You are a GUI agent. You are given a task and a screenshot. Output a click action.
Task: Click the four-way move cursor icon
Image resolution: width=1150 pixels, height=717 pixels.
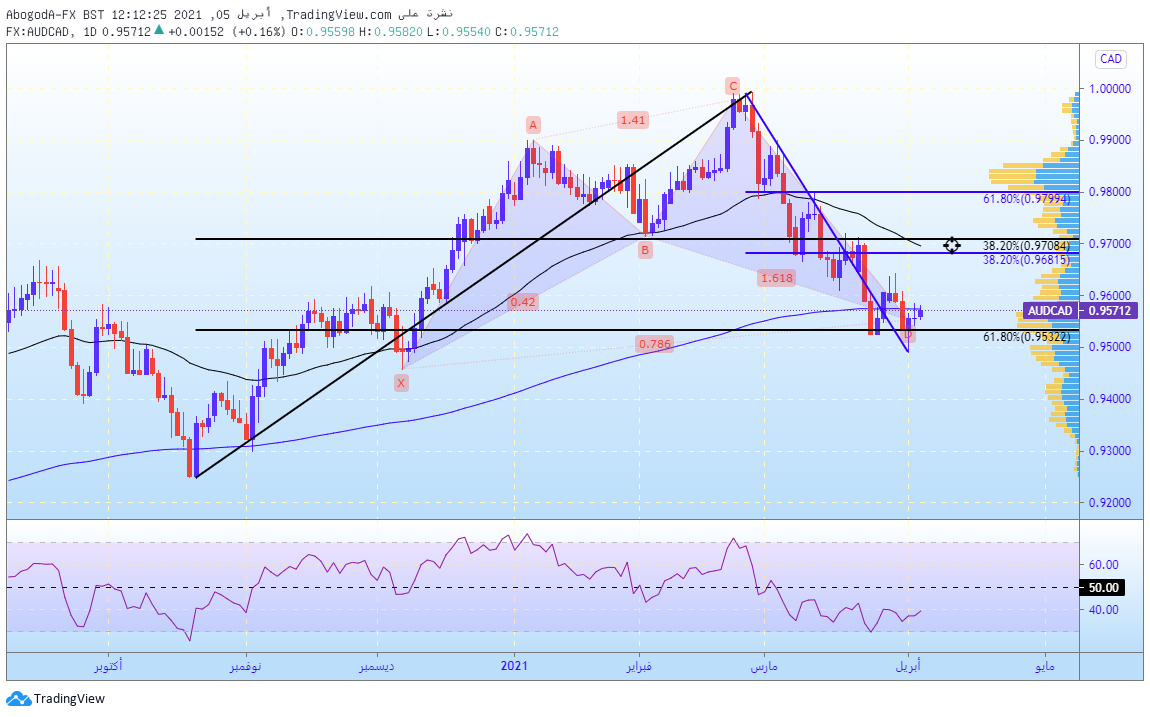[x=951, y=246]
